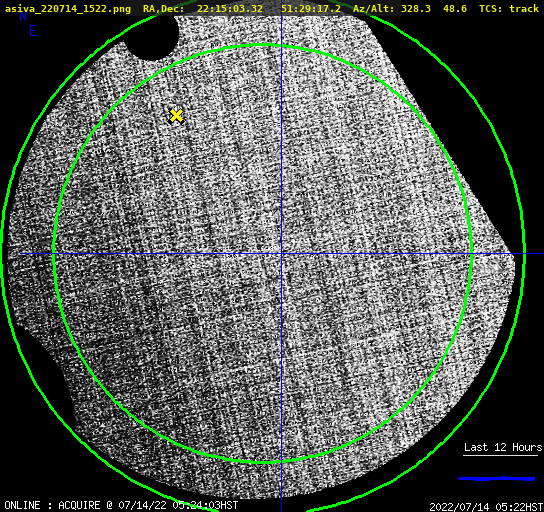This screenshot has height=512, width=544.
Task: Click the RA,Dec label in header
Action: click(x=163, y=9)
